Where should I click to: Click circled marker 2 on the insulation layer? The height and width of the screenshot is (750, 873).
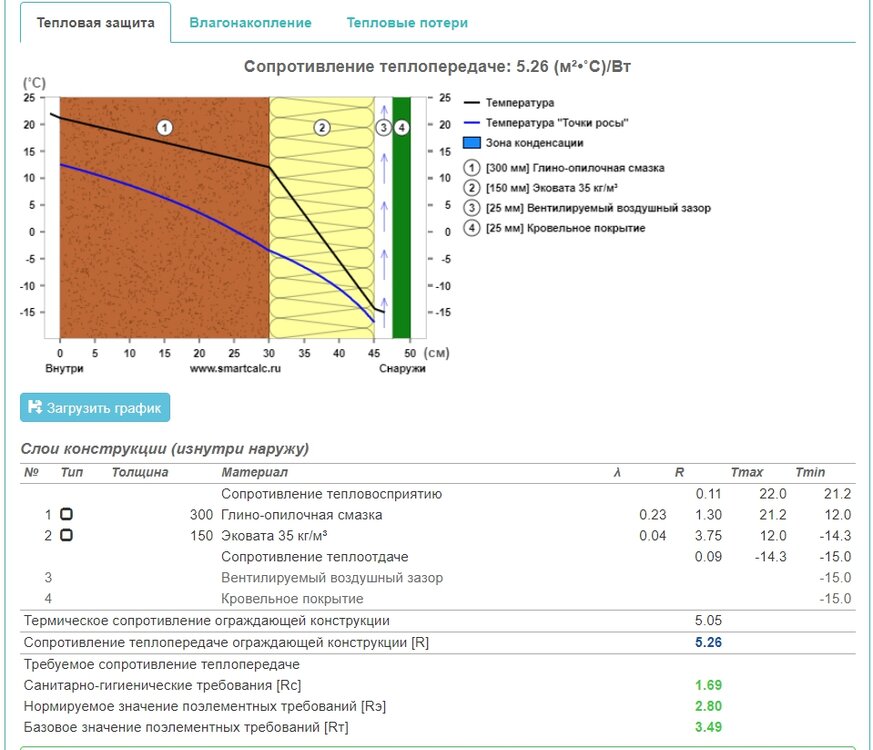tap(321, 127)
